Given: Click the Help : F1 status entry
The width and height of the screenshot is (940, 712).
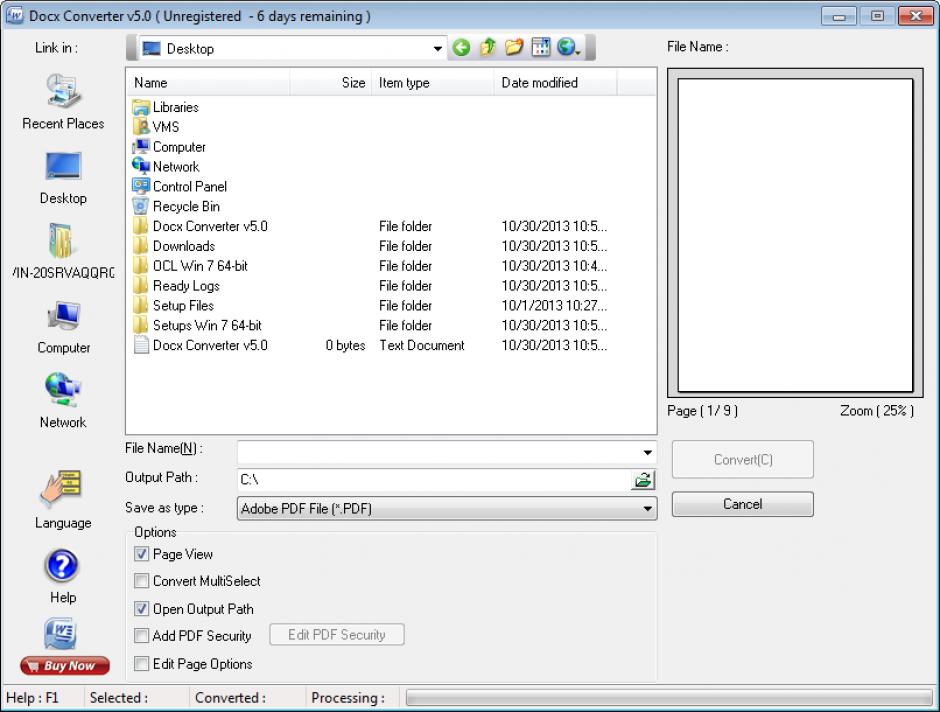Looking at the screenshot, I should pyautogui.click(x=32, y=698).
